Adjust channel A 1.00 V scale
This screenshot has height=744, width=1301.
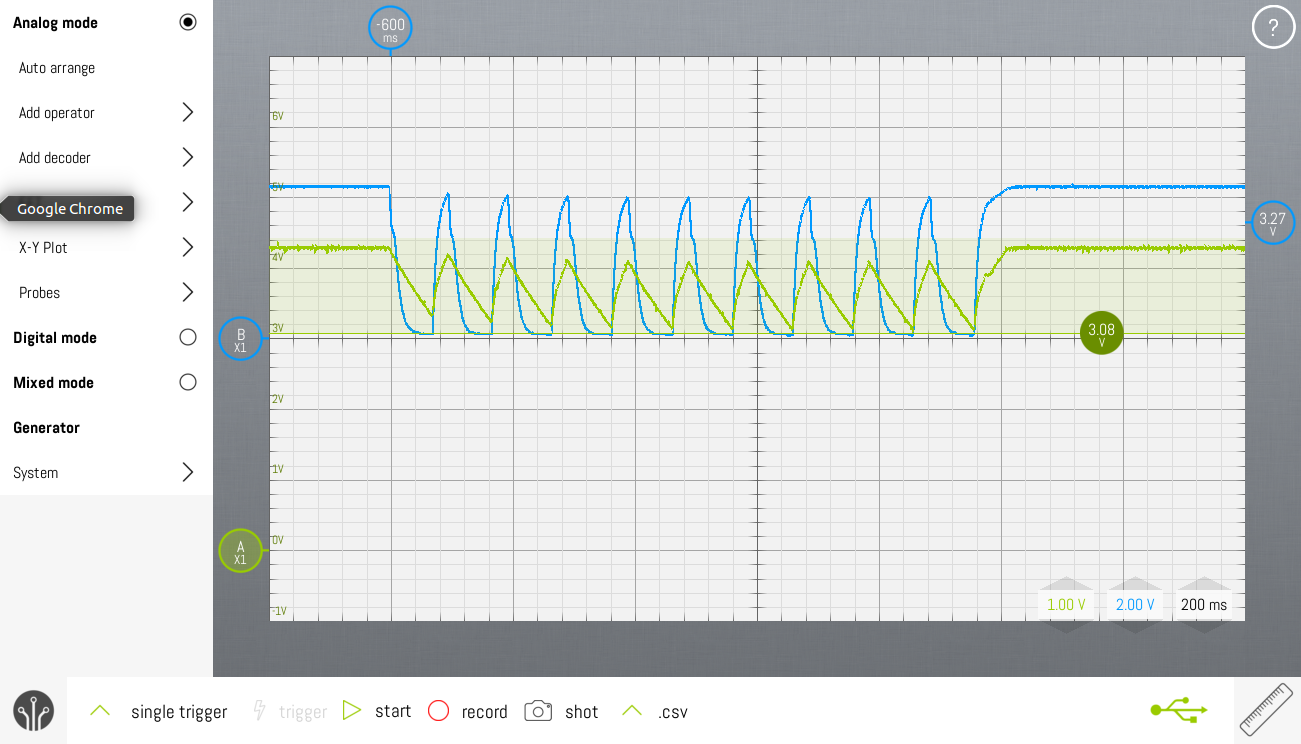point(1066,605)
